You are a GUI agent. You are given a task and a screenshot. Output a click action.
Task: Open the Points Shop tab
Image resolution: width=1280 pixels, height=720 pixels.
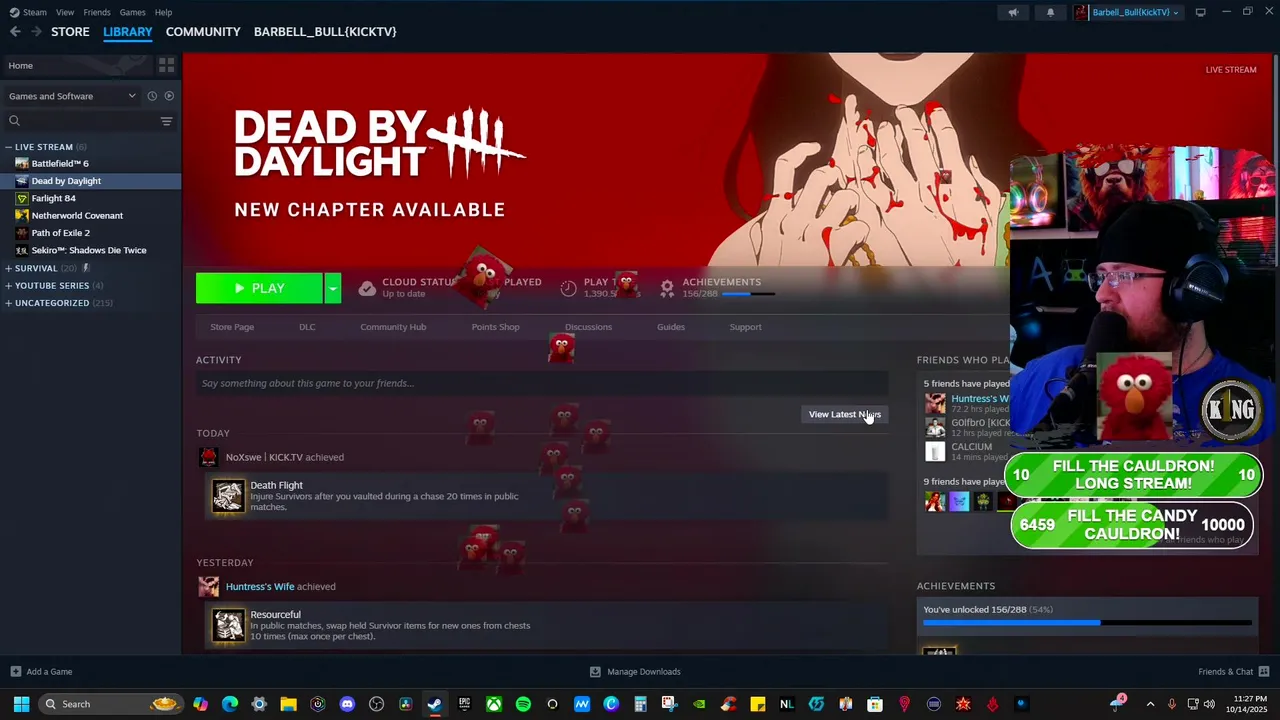[x=495, y=327]
